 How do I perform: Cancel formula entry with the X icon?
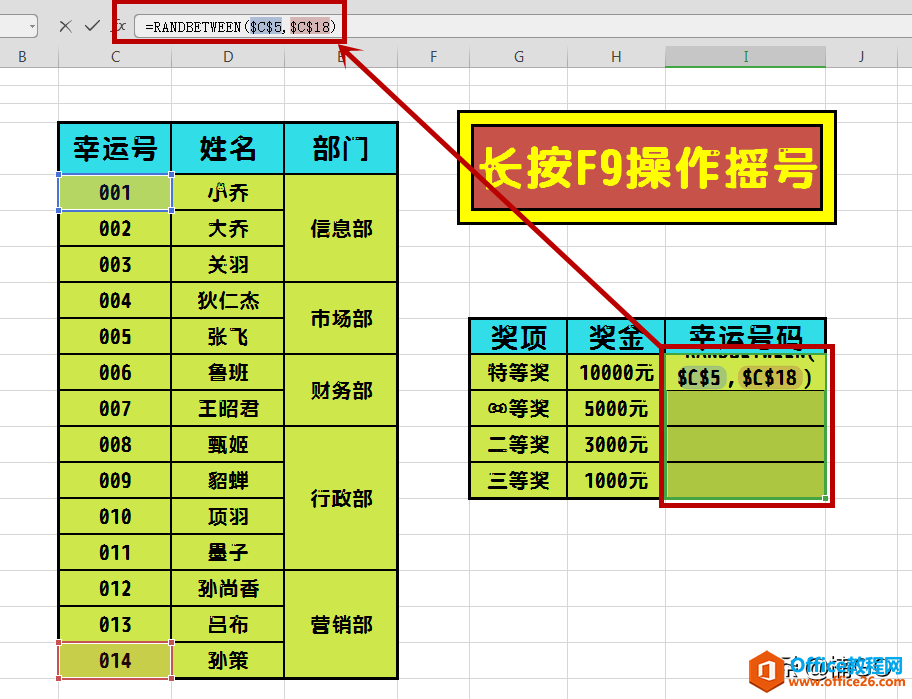(66, 26)
